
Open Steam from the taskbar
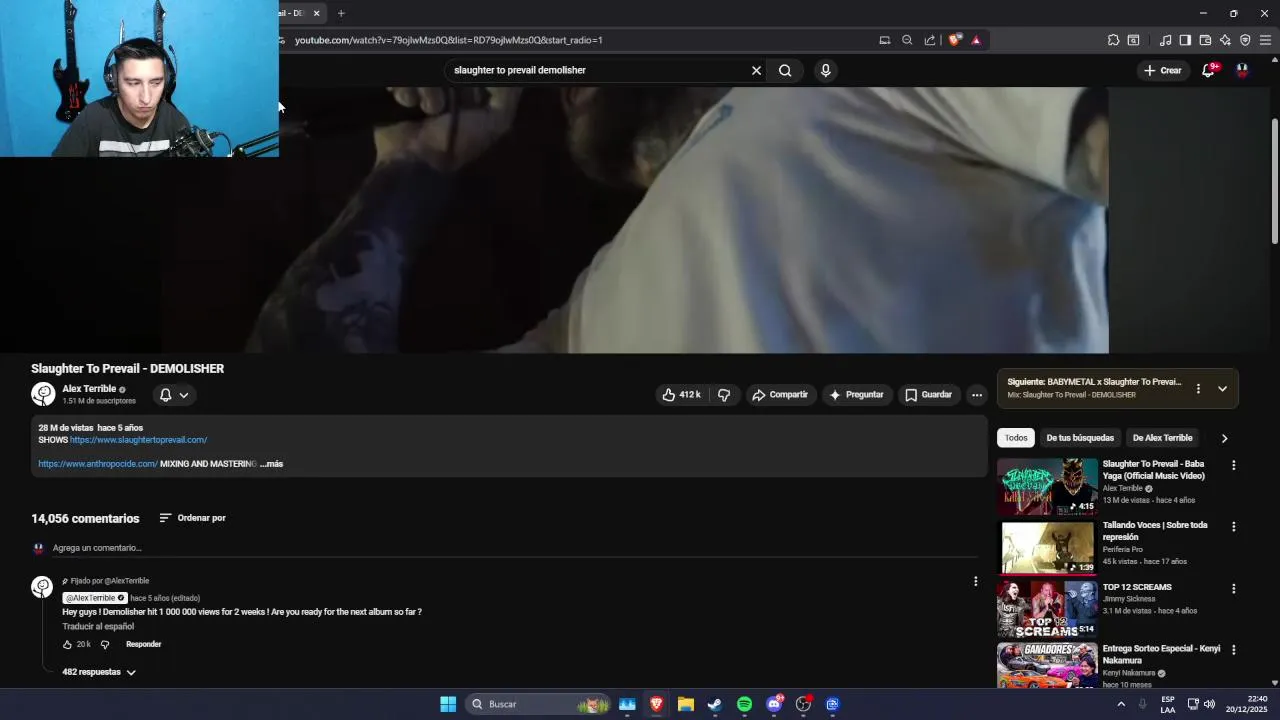(x=714, y=704)
